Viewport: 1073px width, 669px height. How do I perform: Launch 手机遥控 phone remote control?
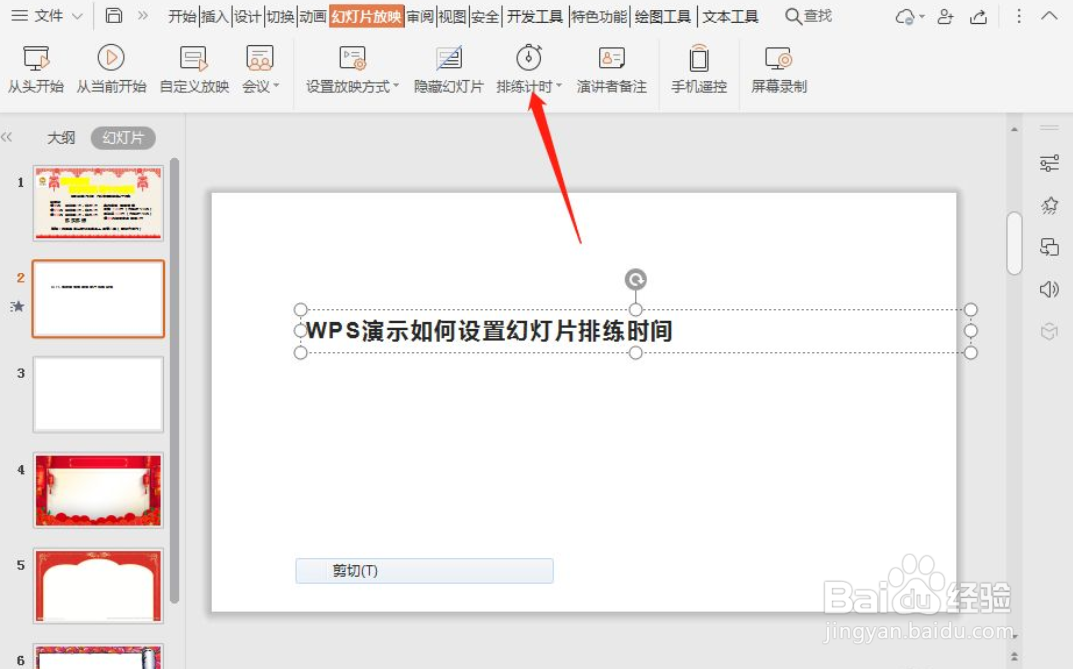(697, 58)
